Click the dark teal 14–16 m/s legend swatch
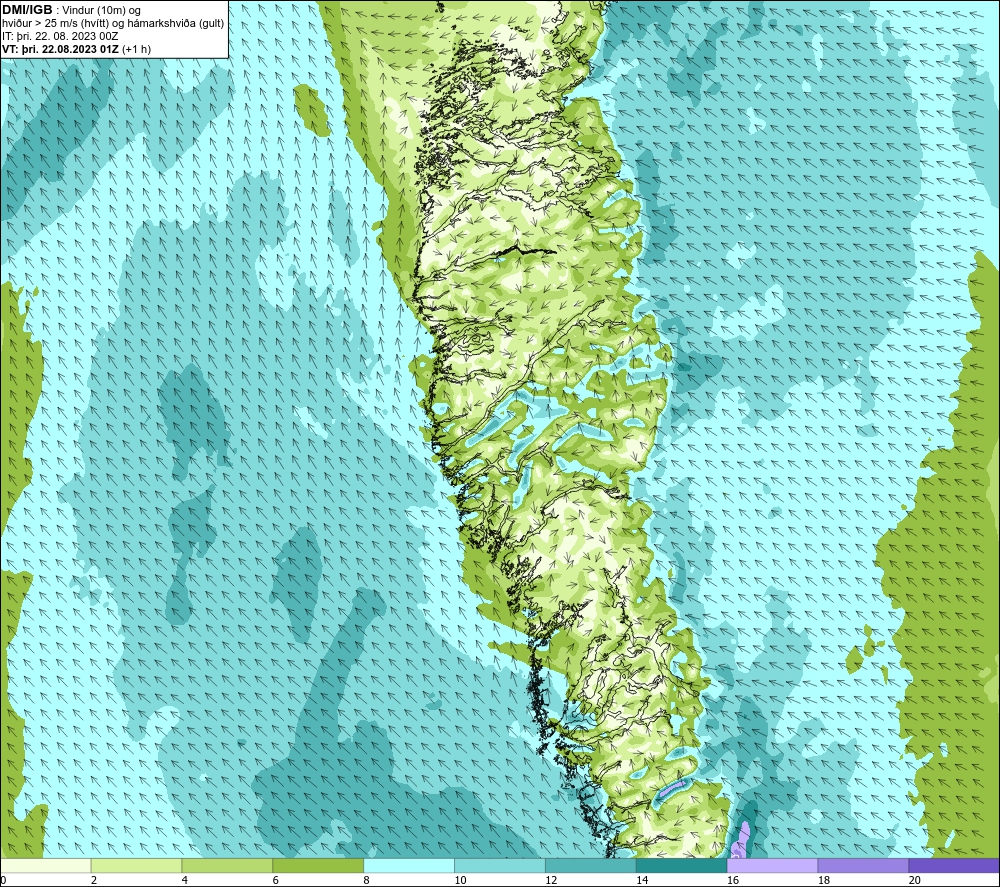This screenshot has width=1000, height=887. (x=681, y=865)
